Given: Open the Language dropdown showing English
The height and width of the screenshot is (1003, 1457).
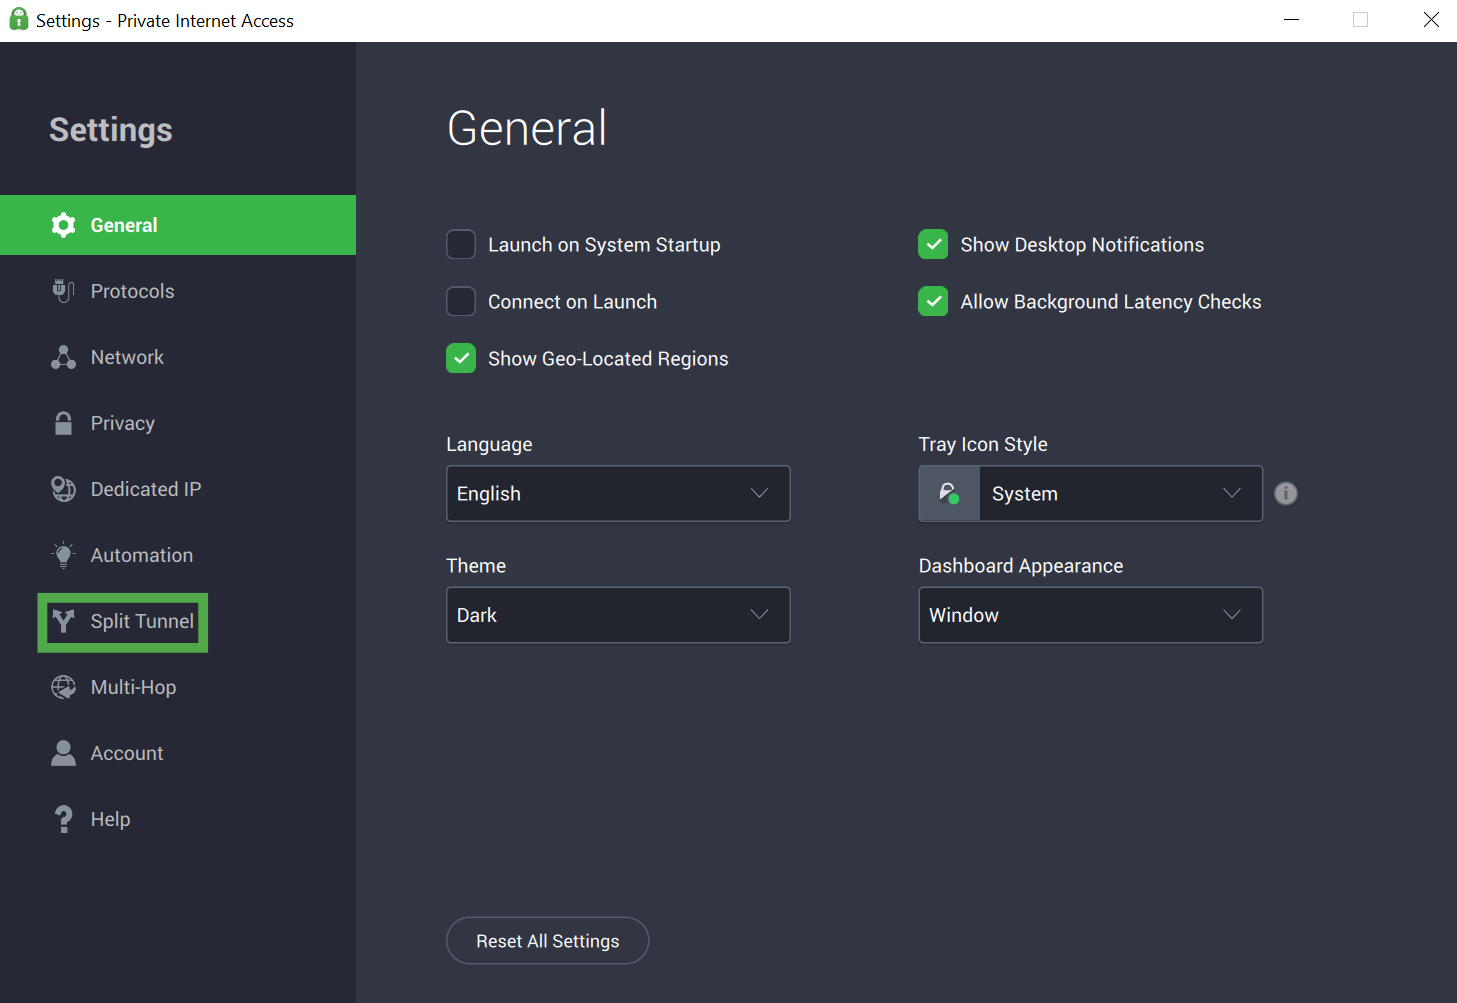Looking at the screenshot, I should coord(618,493).
